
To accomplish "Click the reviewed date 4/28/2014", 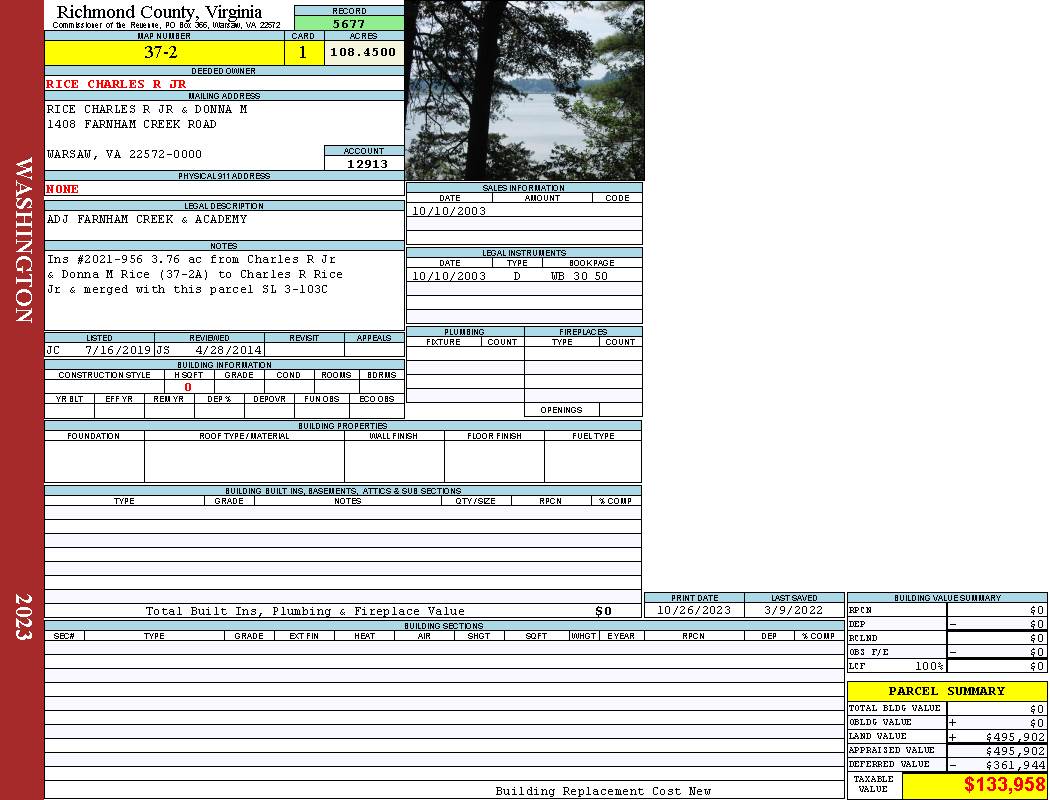I will (229, 351).
